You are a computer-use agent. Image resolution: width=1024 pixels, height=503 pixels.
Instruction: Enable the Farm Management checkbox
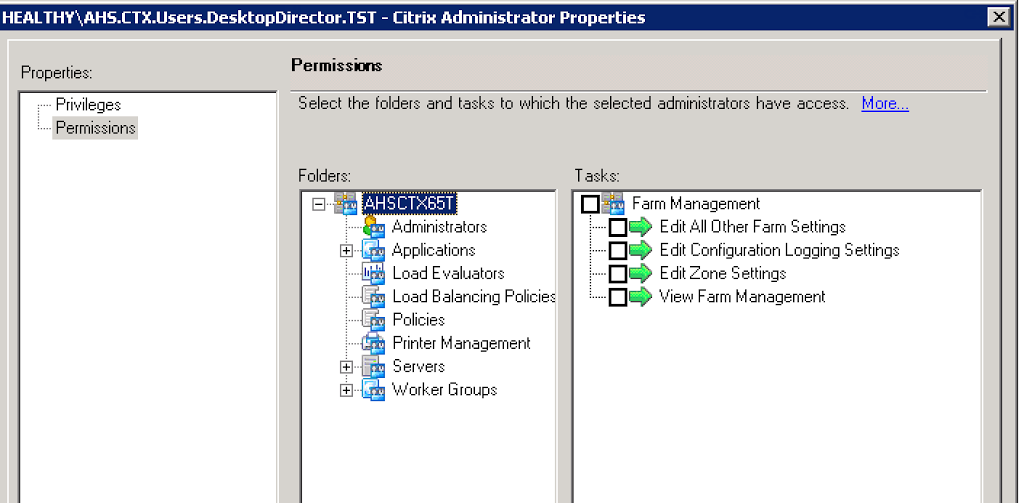(590, 204)
